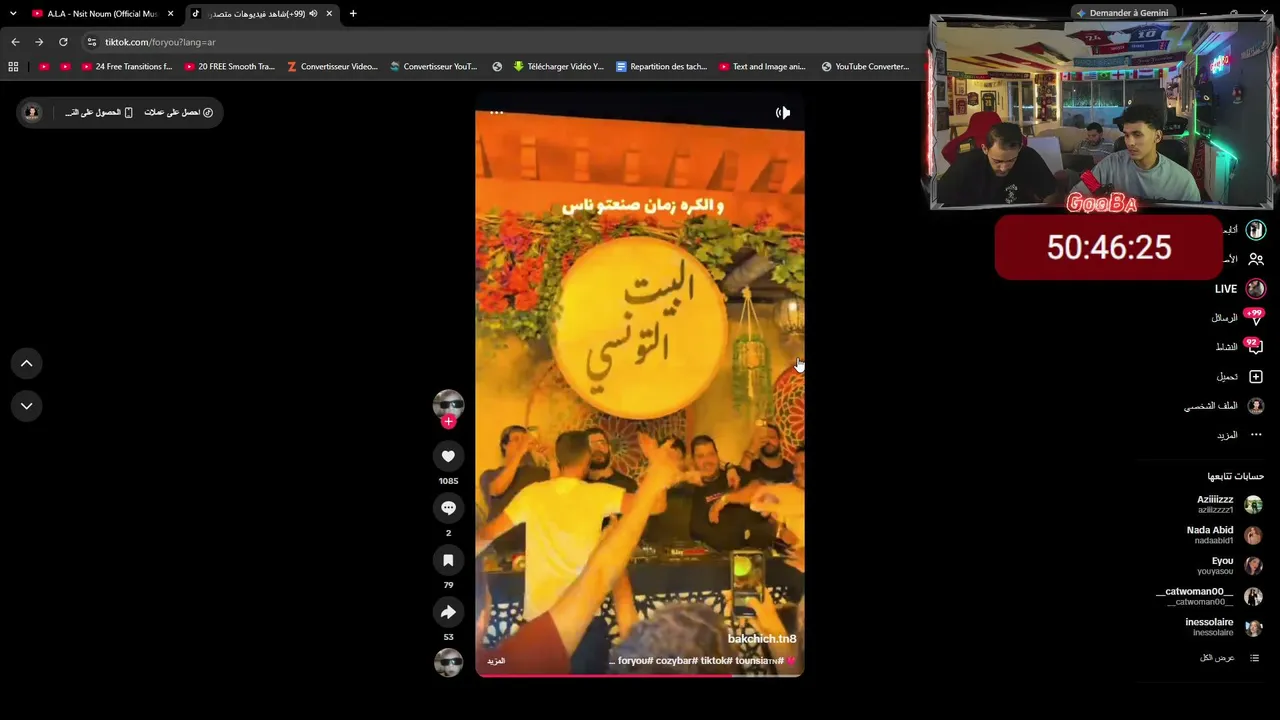Image resolution: width=1280 pixels, height=720 pixels.
Task: Open the Nada Abid followed account
Action: pyautogui.click(x=1224, y=535)
